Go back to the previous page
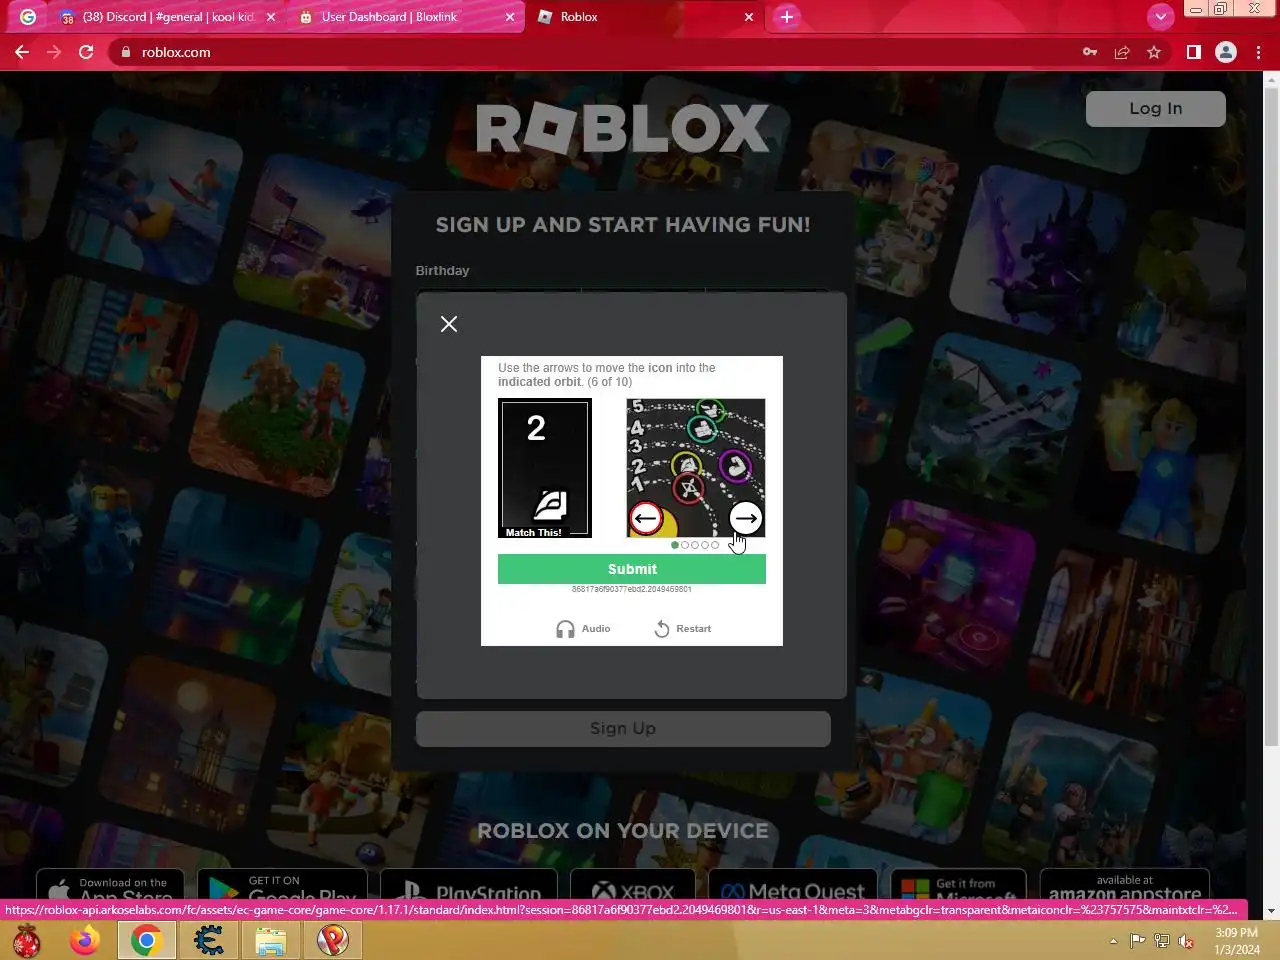This screenshot has width=1280, height=960. (22, 52)
